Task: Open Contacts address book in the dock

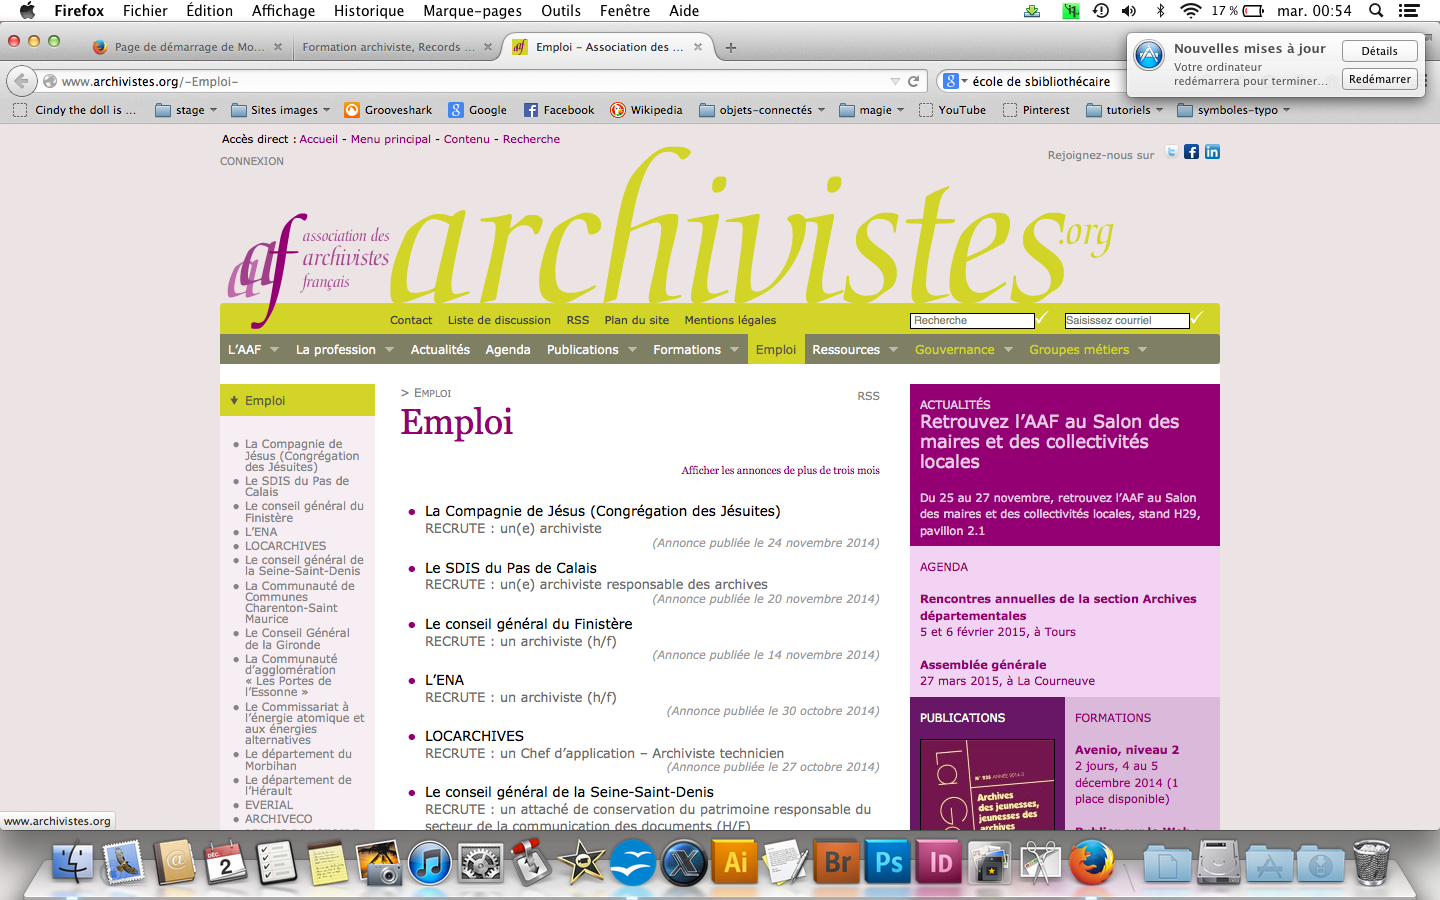Action: 174,862
